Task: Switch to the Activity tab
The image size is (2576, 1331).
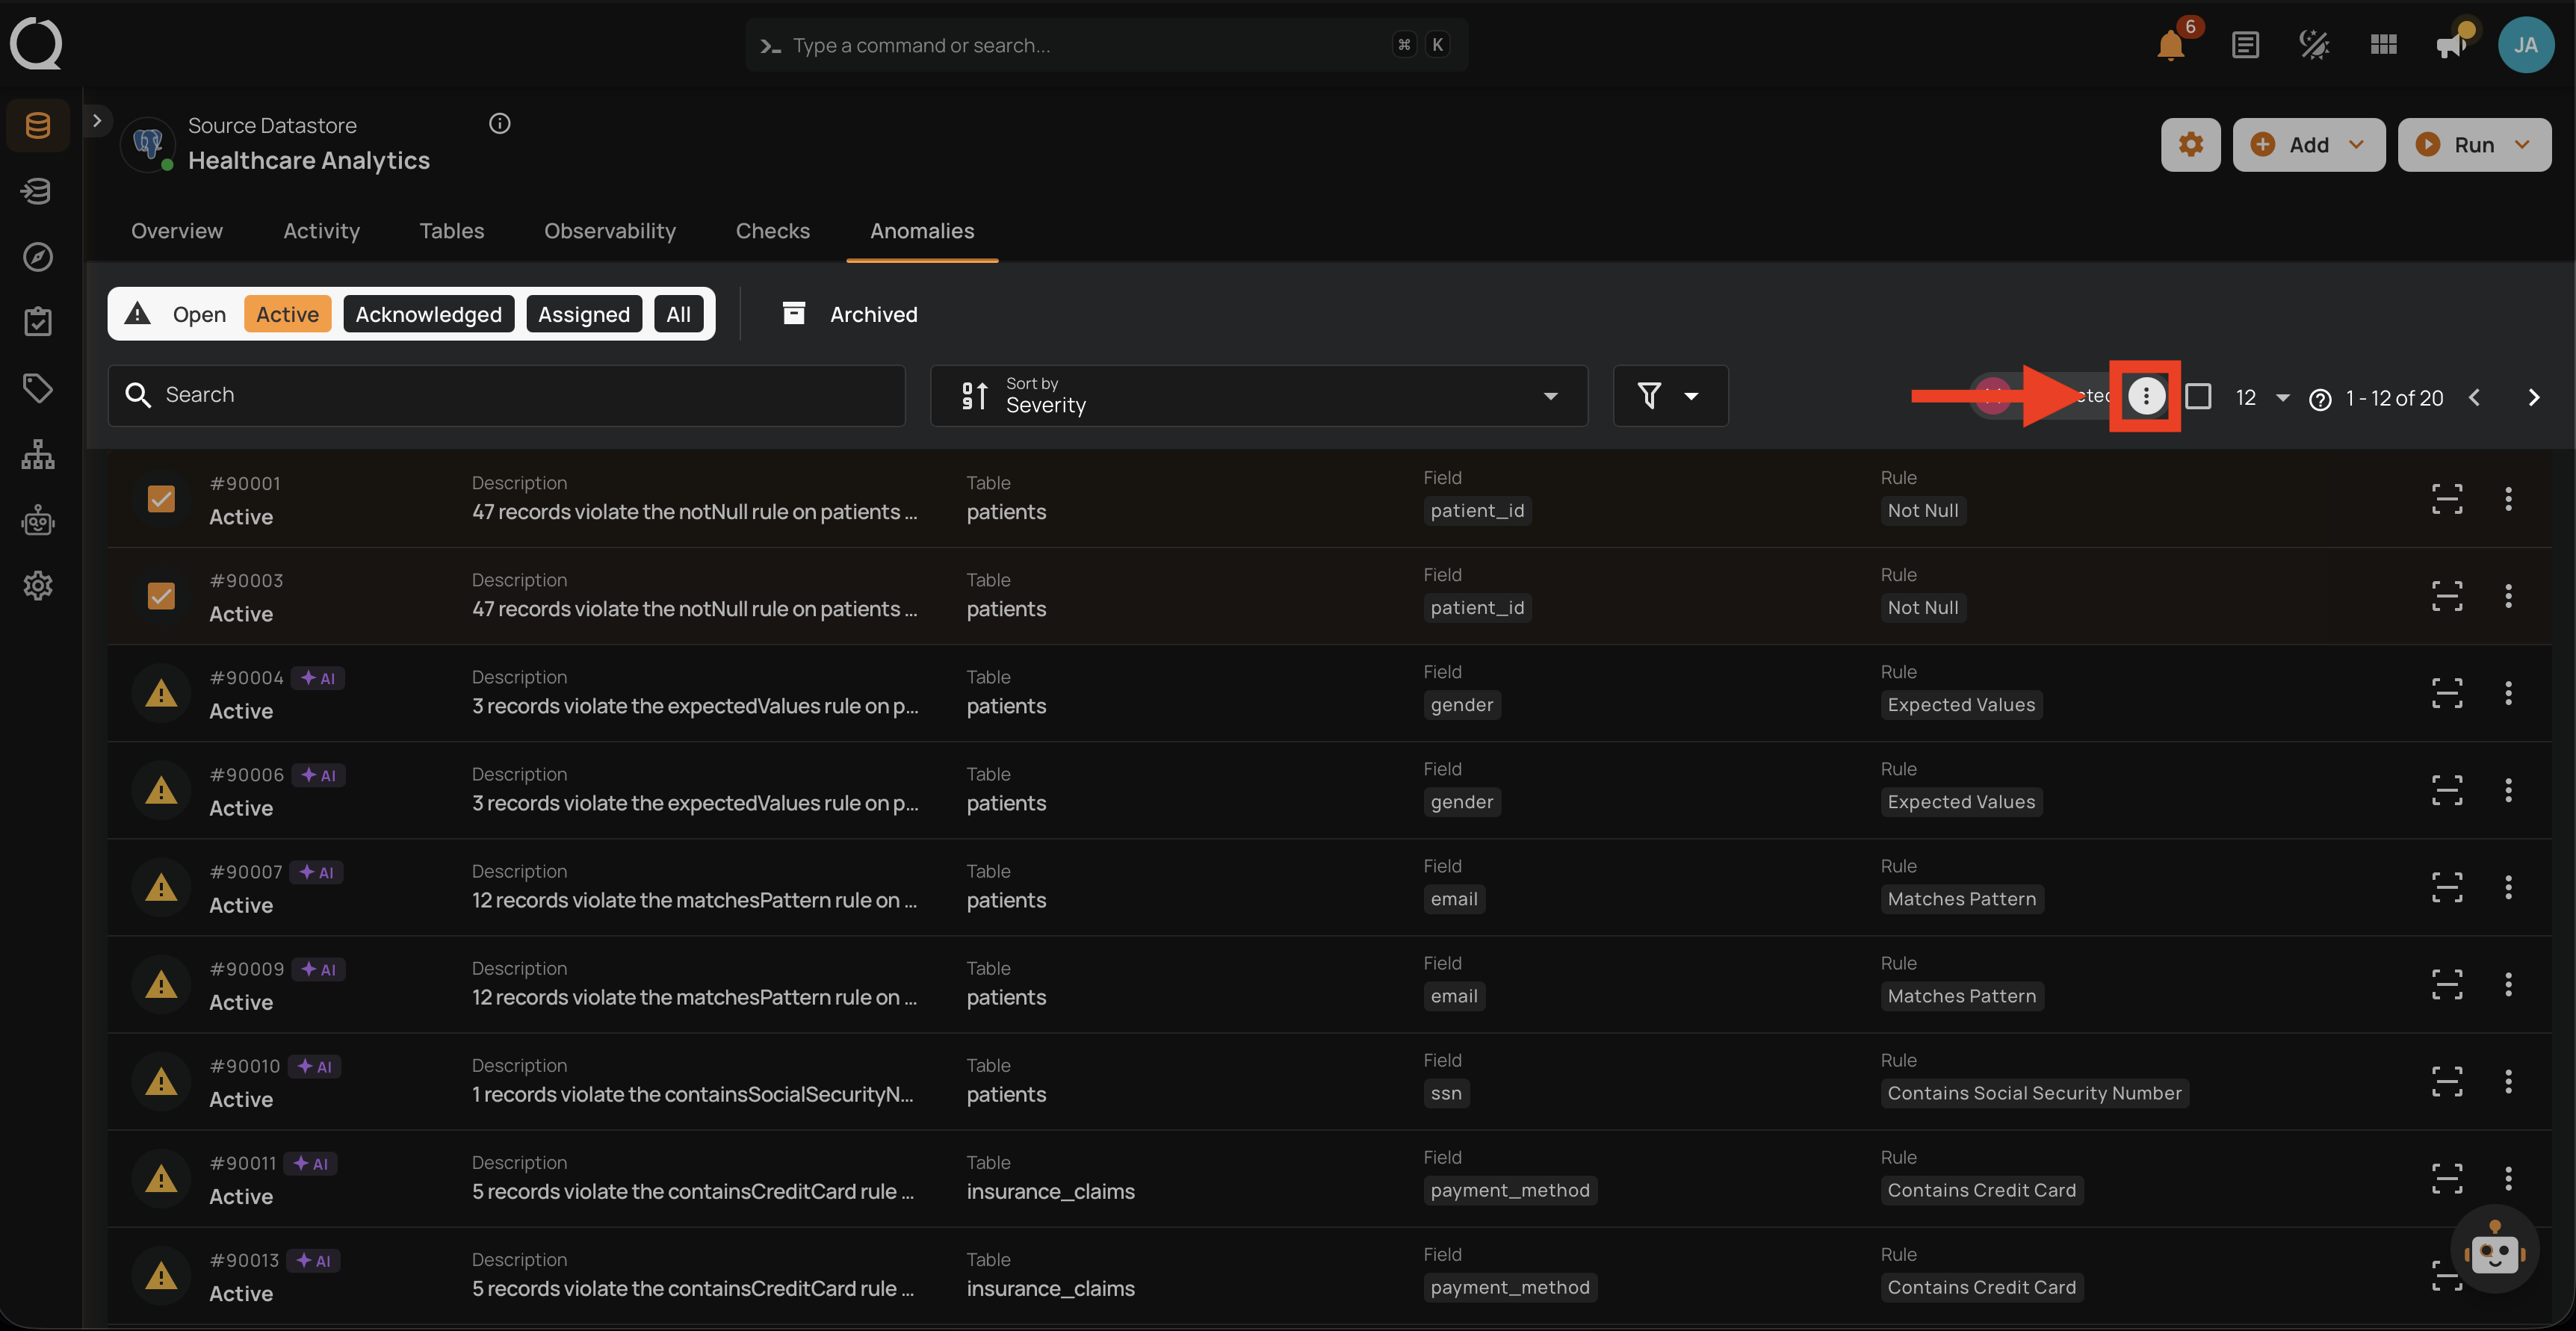Action: tap(321, 231)
